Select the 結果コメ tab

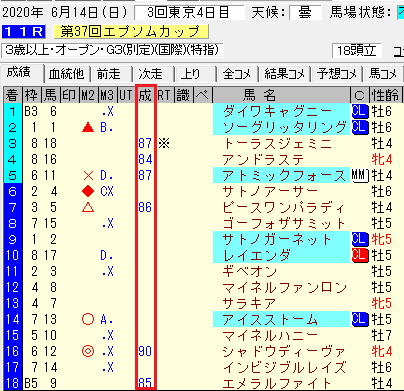(285, 74)
